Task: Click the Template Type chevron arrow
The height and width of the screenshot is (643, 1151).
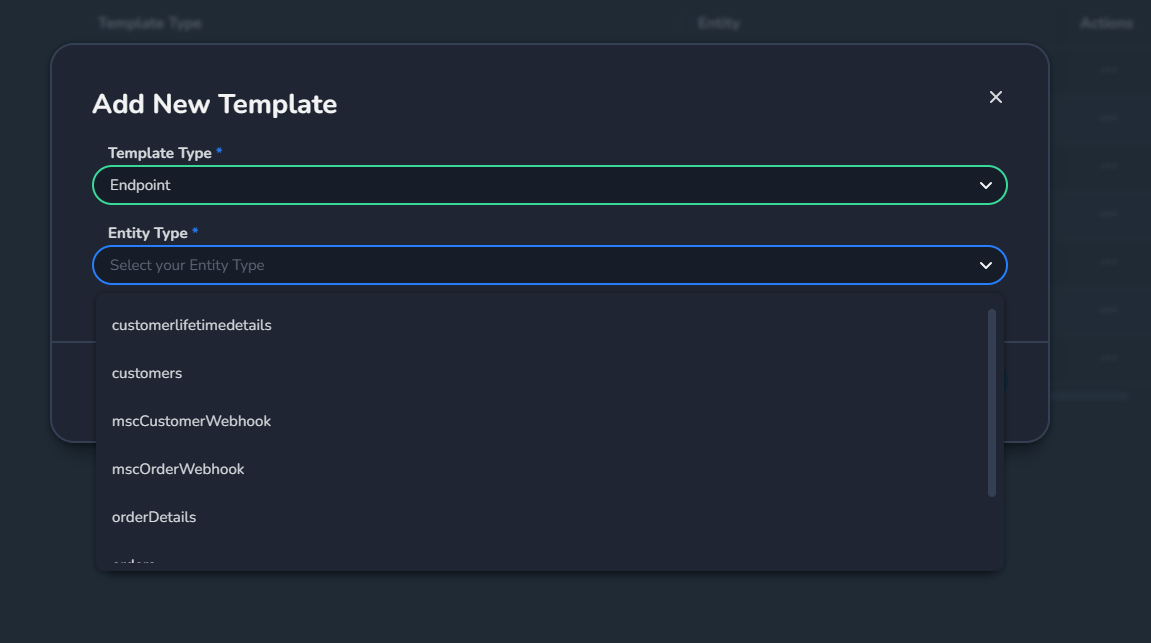Action: [x=986, y=186]
